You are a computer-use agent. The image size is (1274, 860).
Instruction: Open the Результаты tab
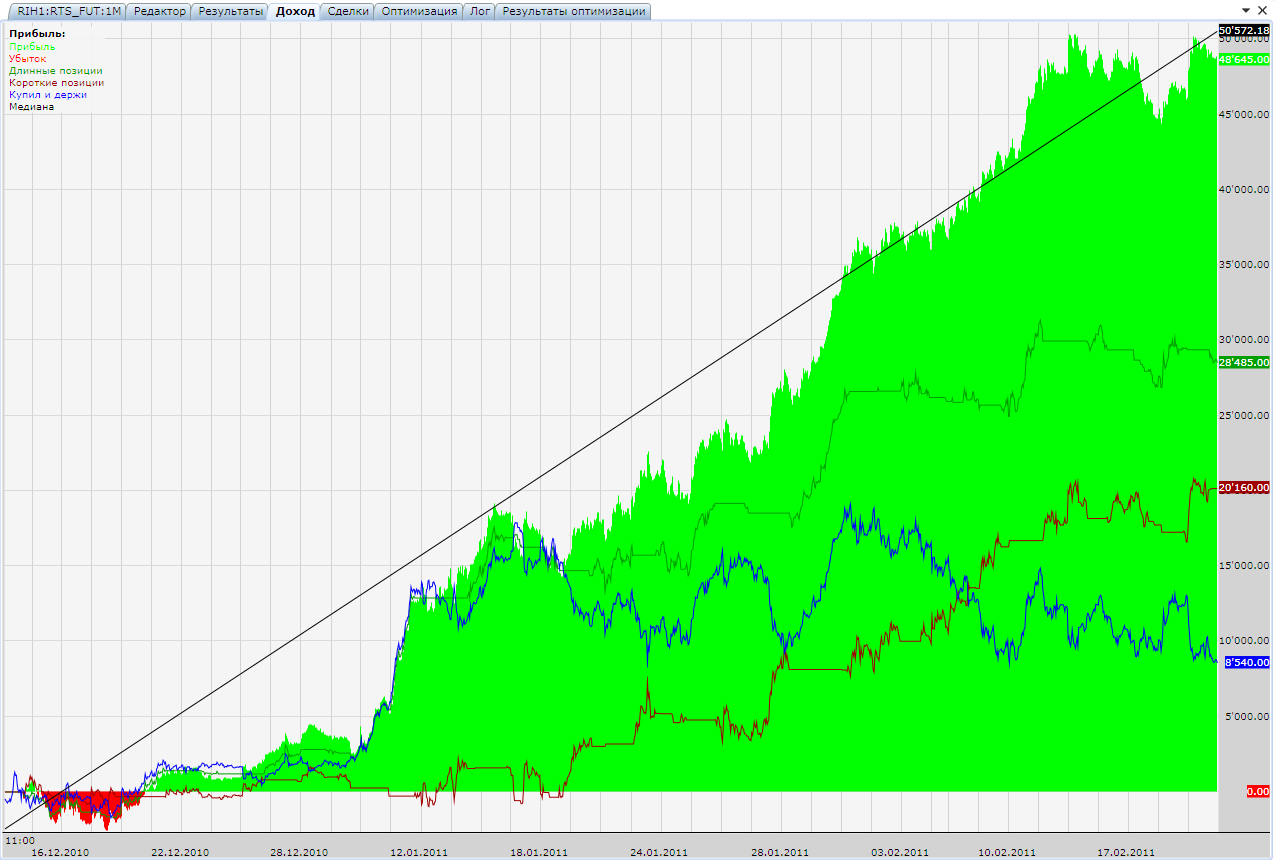tap(230, 11)
